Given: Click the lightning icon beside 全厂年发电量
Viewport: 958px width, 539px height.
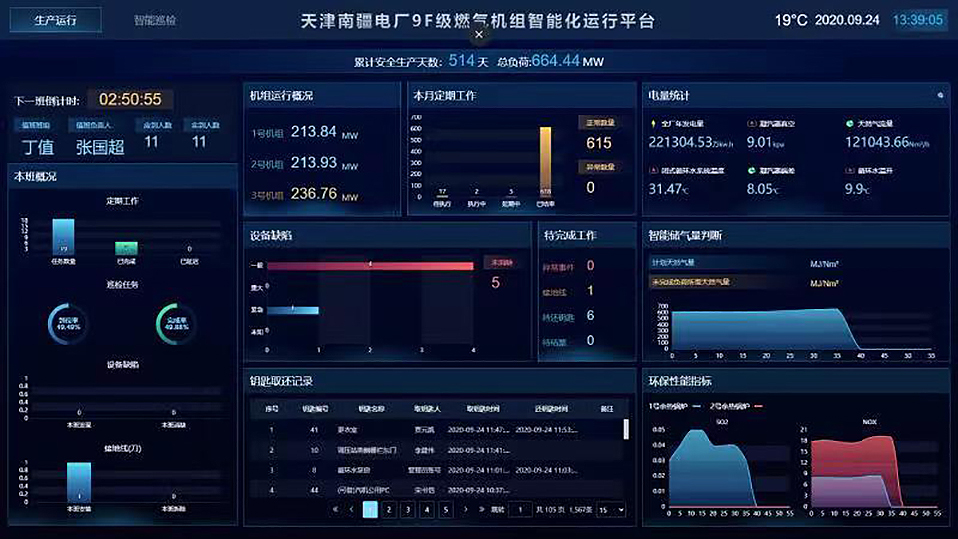Looking at the screenshot, I should [653, 123].
